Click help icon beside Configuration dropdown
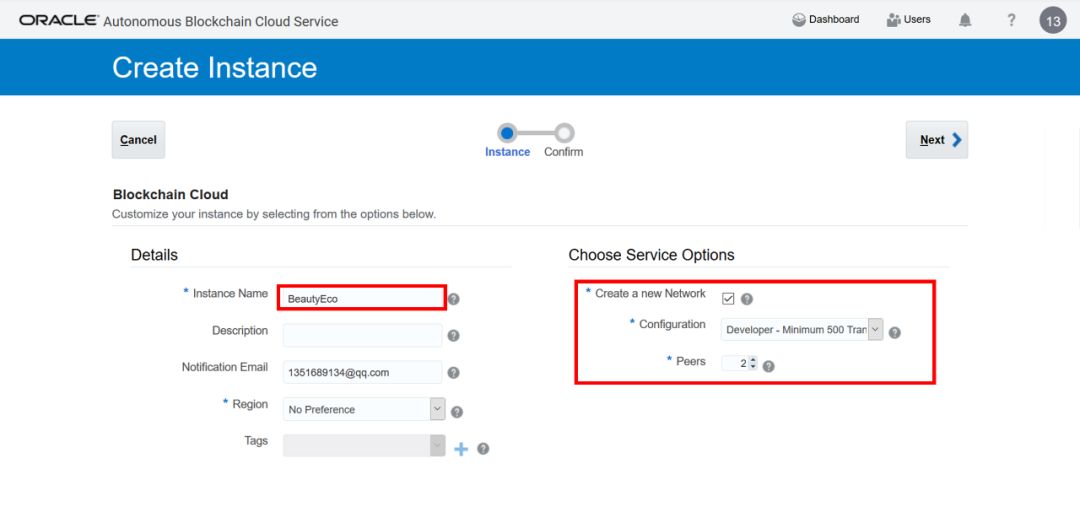The image size is (1080, 507). [x=894, y=333]
